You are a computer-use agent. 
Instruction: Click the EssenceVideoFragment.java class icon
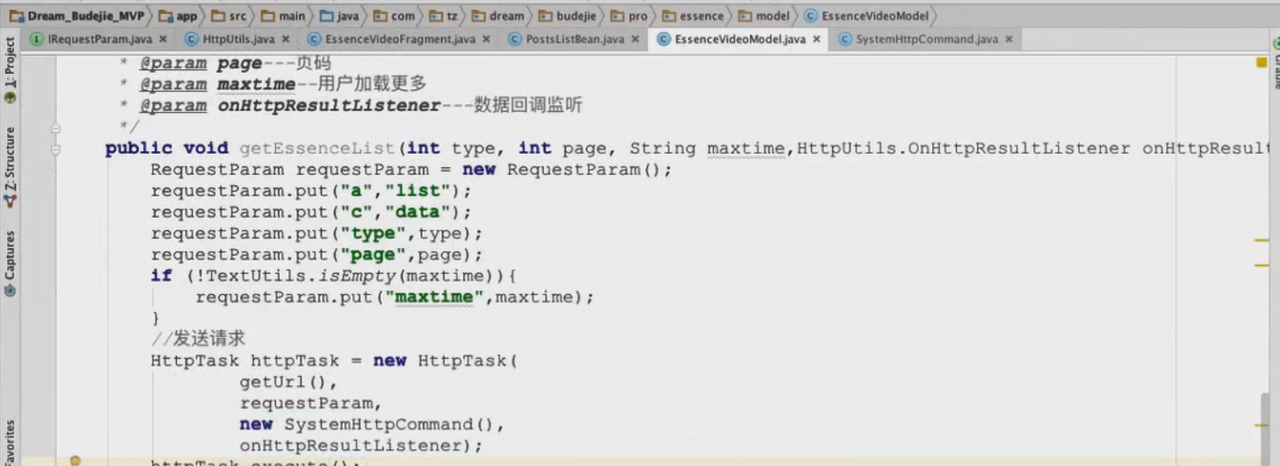(x=315, y=39)
